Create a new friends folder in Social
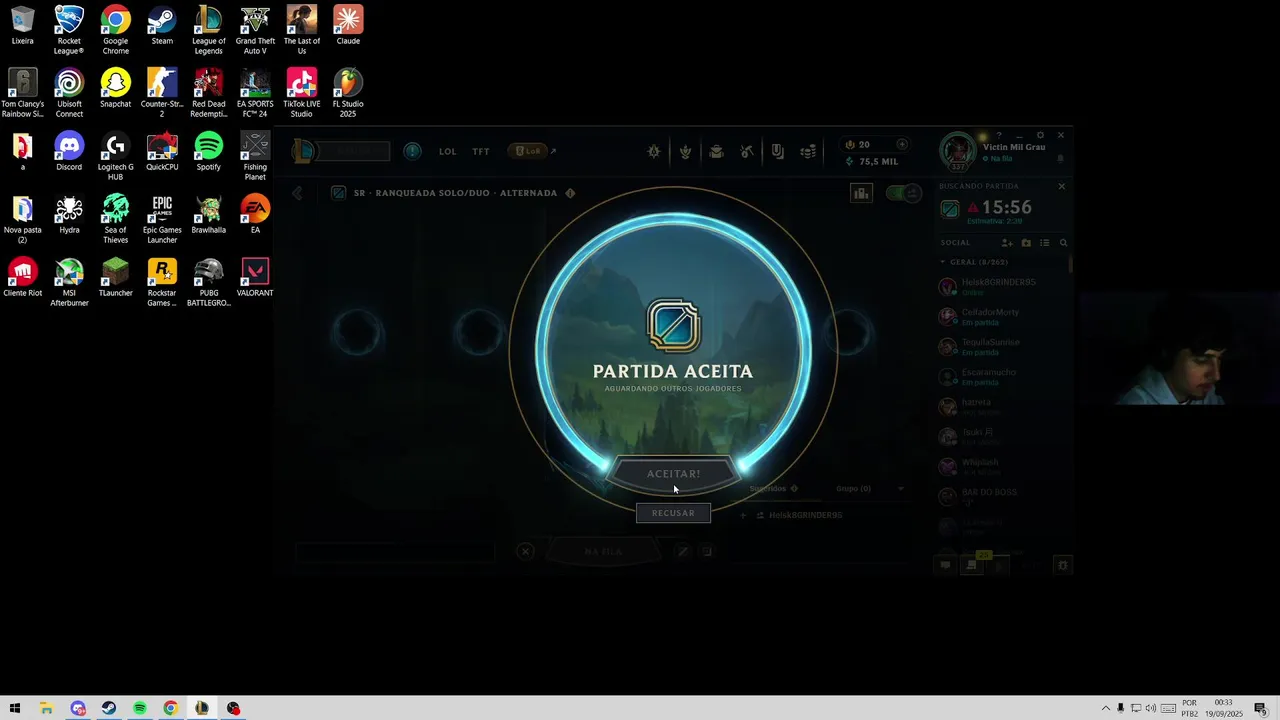Image resolution: width=1280 pixels, height=720 pixels. [x=1026, y=243]
